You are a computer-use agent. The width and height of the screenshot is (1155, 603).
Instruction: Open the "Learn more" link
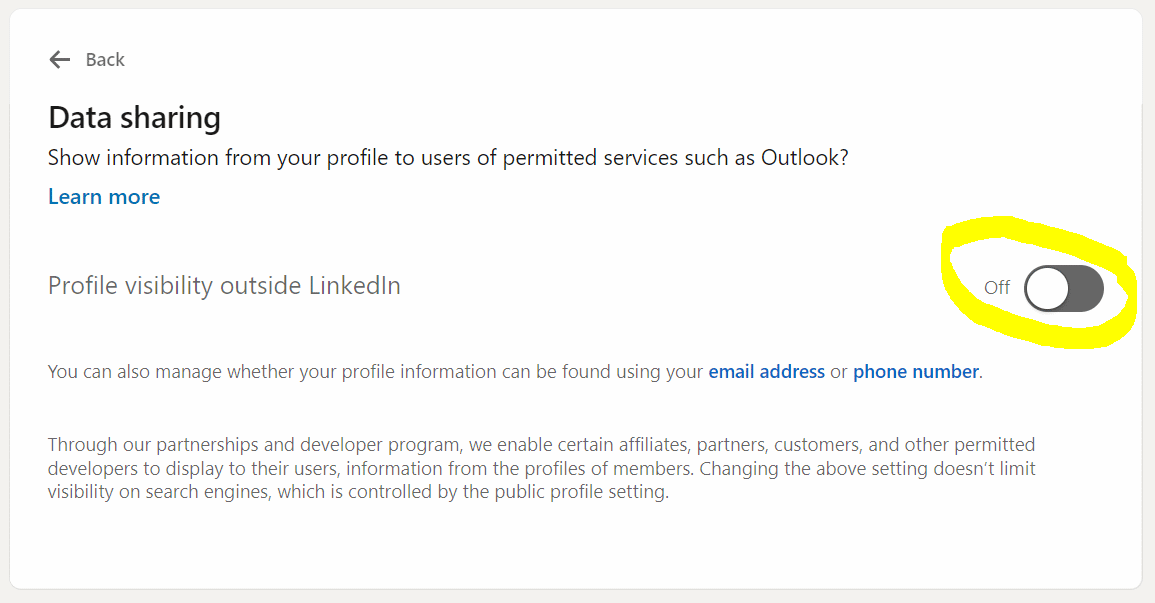104,197
